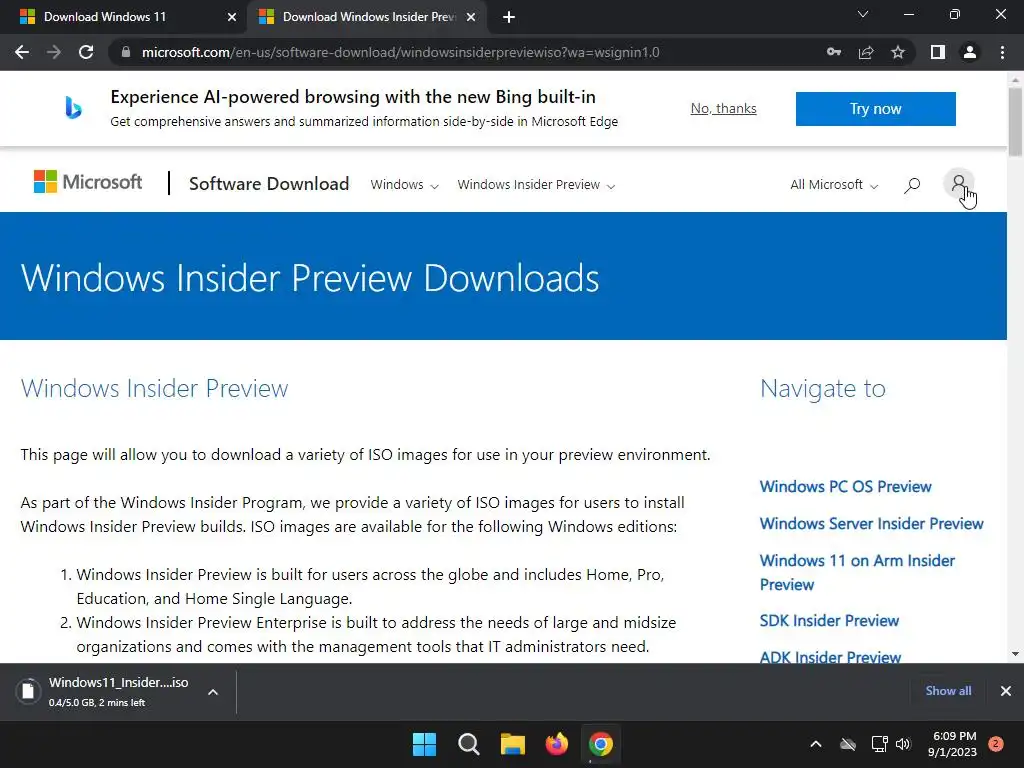Open the Windows Start menu
This screenshot has width=1024, height=768.
(x=424, y=744)
